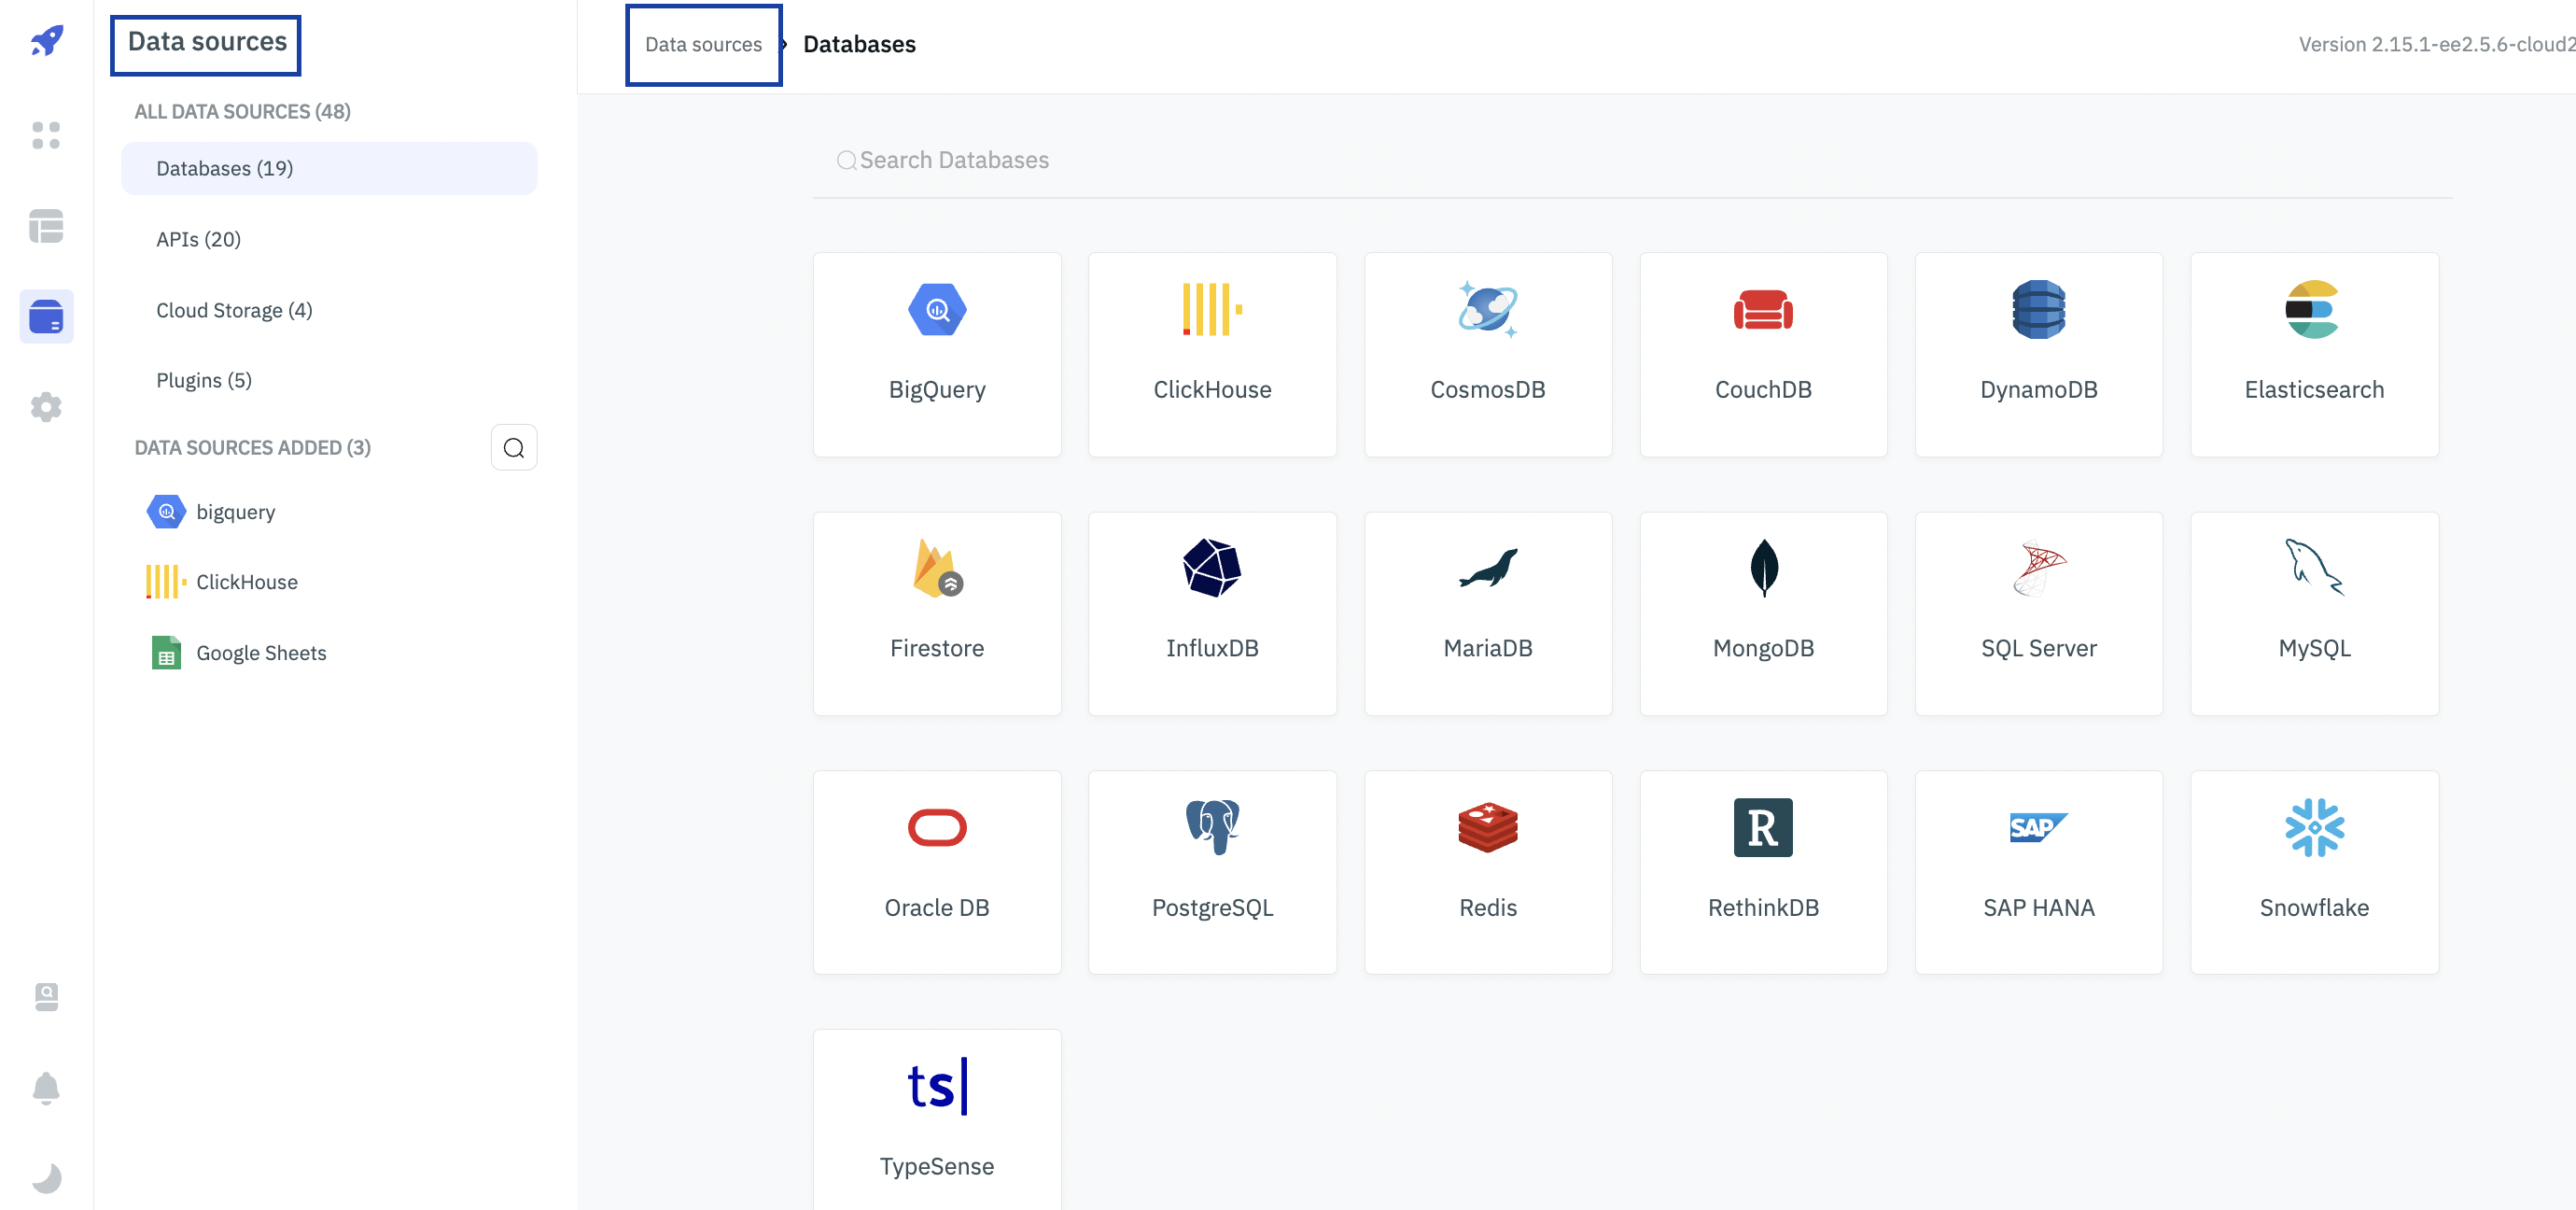Image resolution: width=2576 pixels, height=1210 pixels.
Task: Toggle dark mode moon icon
Action: pyautogui.click(x=46, y=1178)
